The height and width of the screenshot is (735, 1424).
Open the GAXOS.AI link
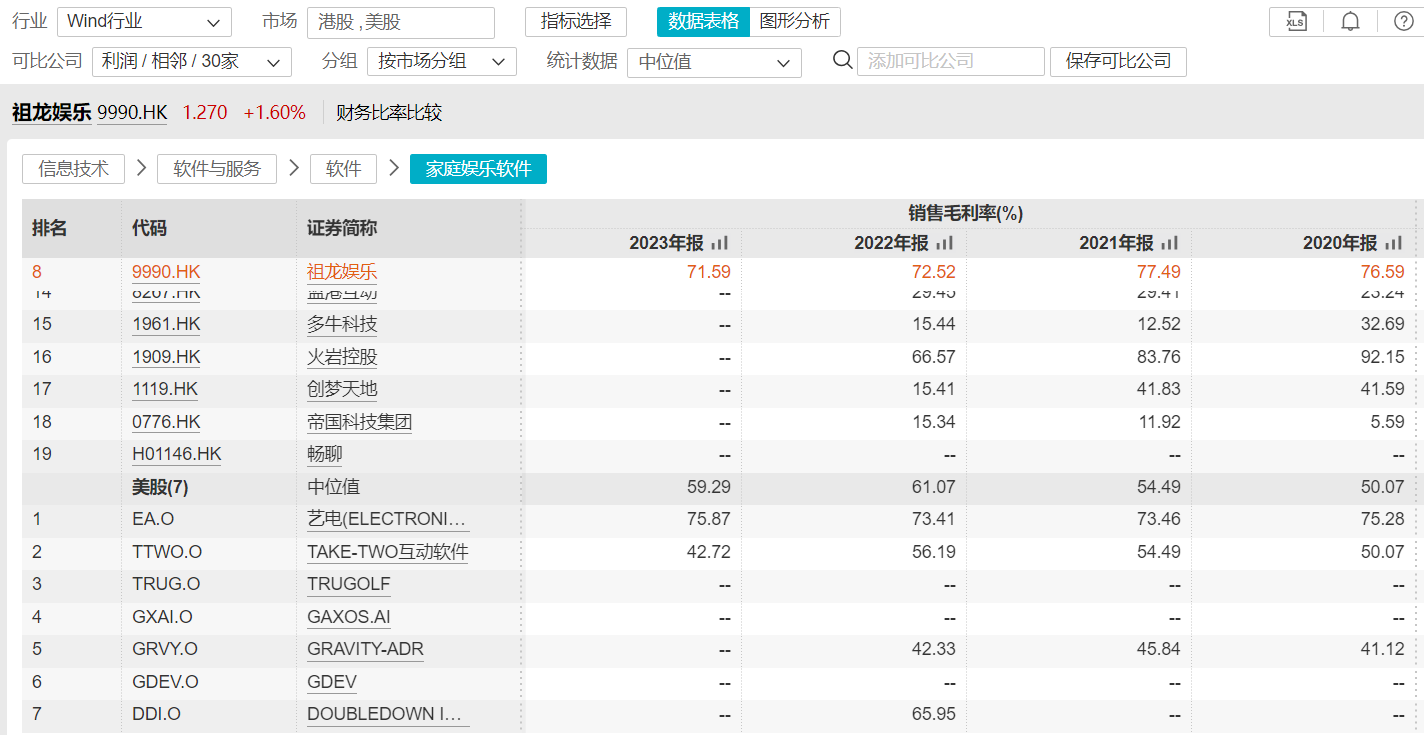pyautogui.click(x=349, y=617)
